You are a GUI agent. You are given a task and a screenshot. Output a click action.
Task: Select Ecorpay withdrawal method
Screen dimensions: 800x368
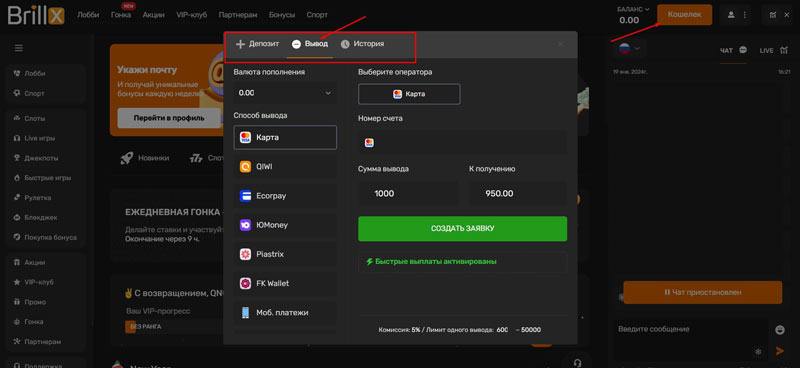[x=285, y=195]
